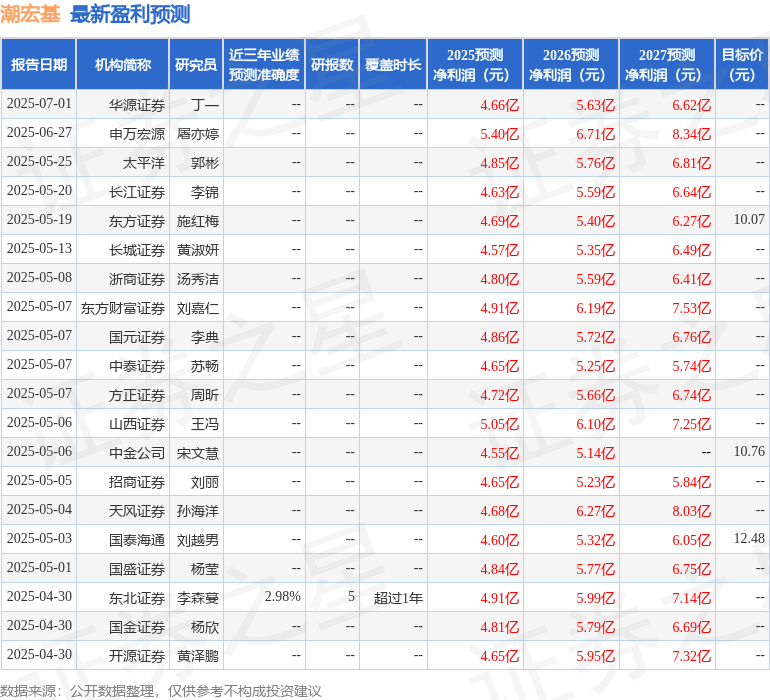Screen dimensions: 770x700
Task: Click the 研报数 column header
Action: pyautogui.click(x=332, y=64)
